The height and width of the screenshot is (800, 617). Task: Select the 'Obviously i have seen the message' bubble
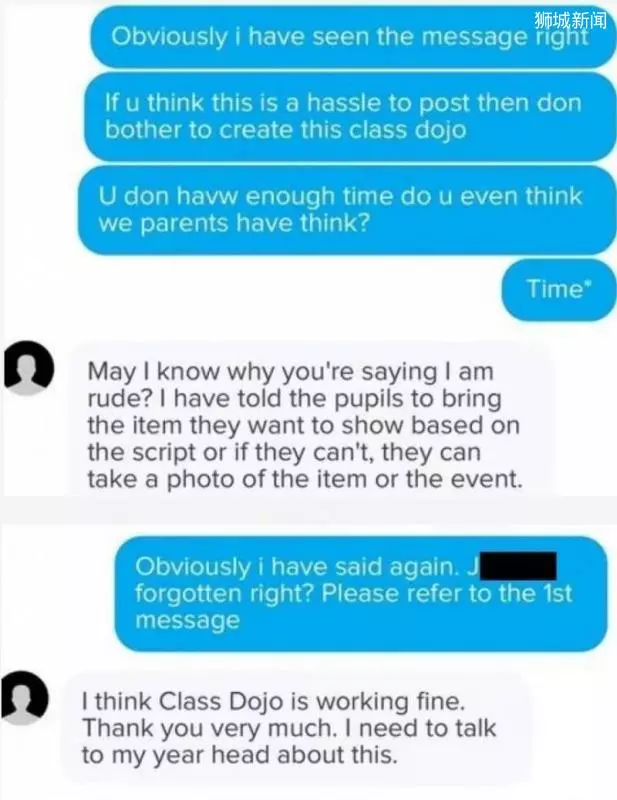tap(353, 37)
